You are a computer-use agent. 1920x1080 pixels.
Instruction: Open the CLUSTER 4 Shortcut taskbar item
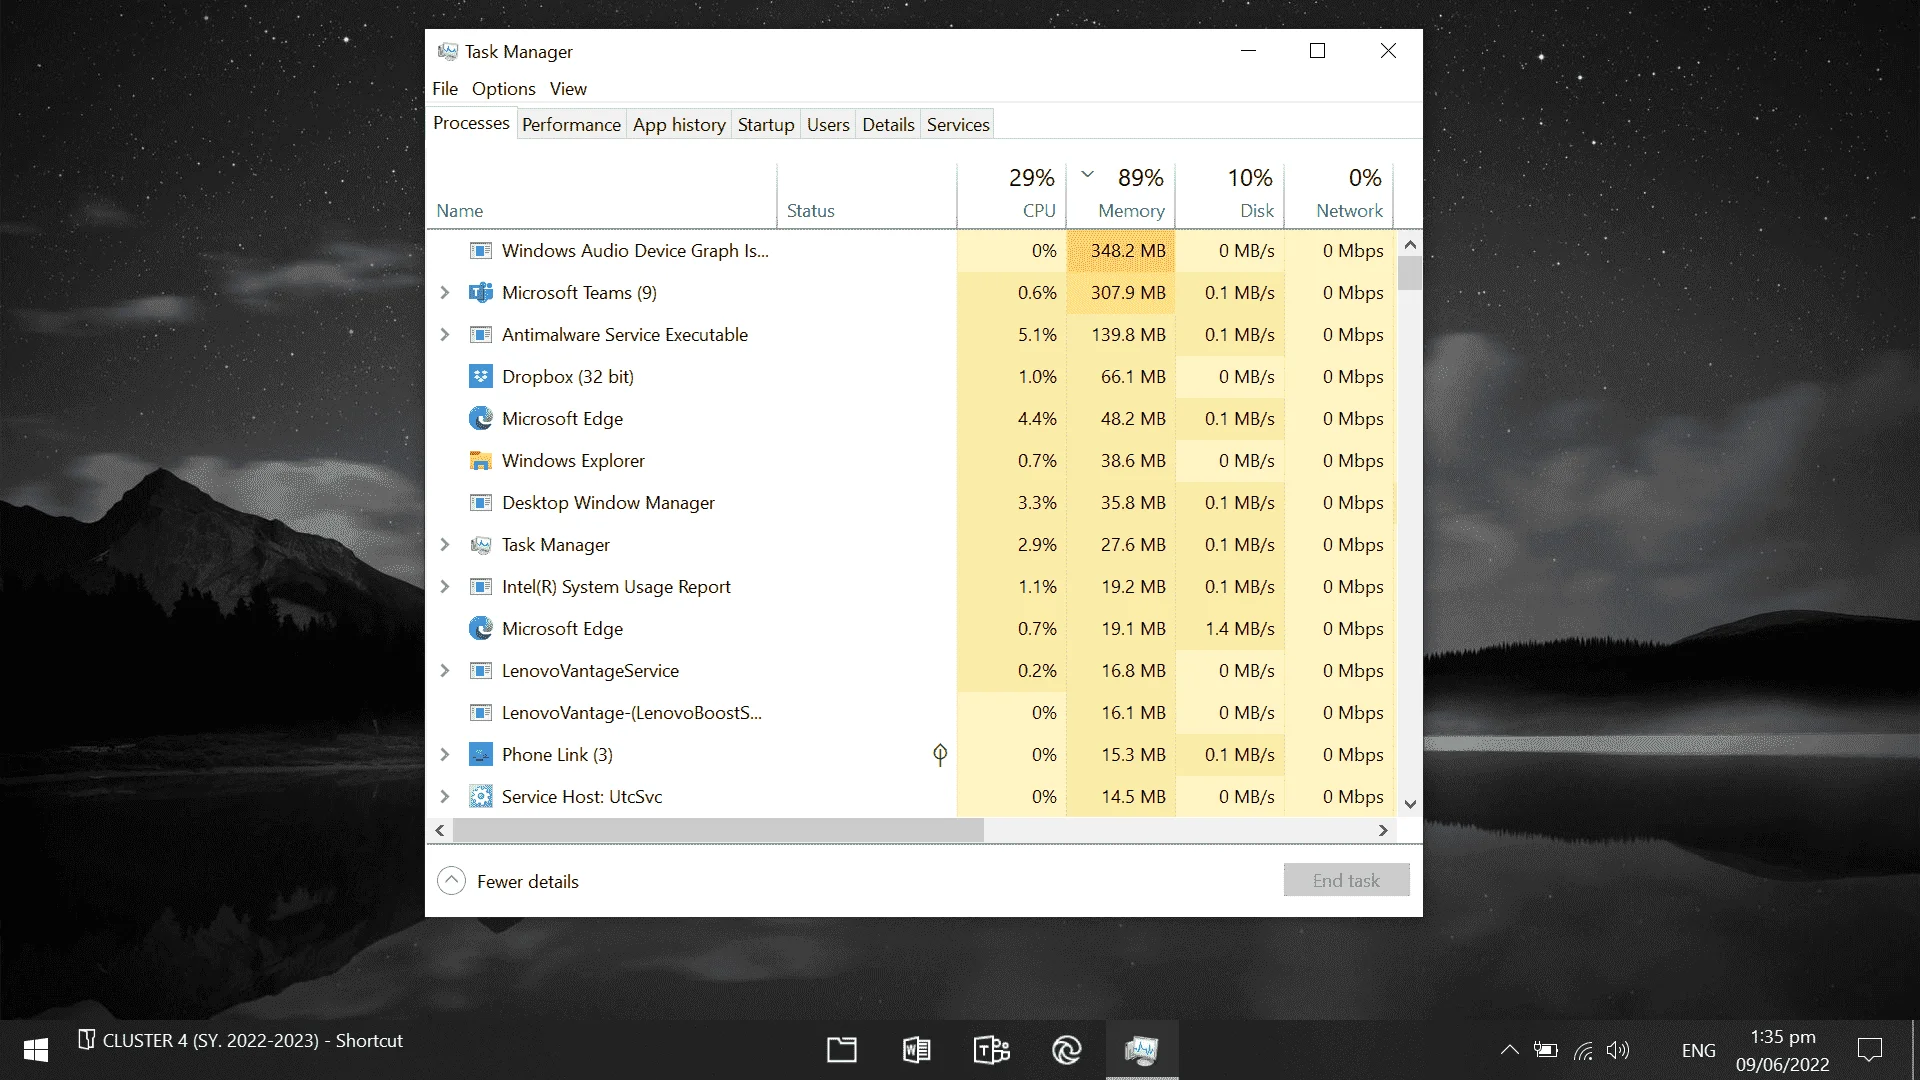coord(240,1041)
